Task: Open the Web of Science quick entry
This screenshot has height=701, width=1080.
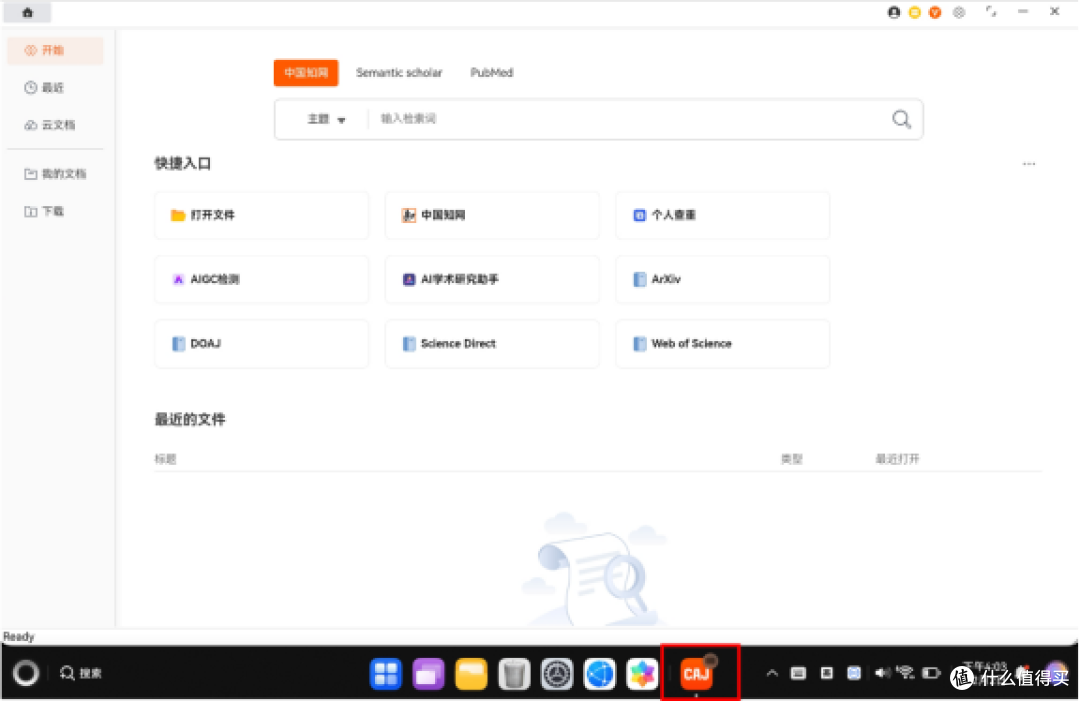Action: coord(723,344)
